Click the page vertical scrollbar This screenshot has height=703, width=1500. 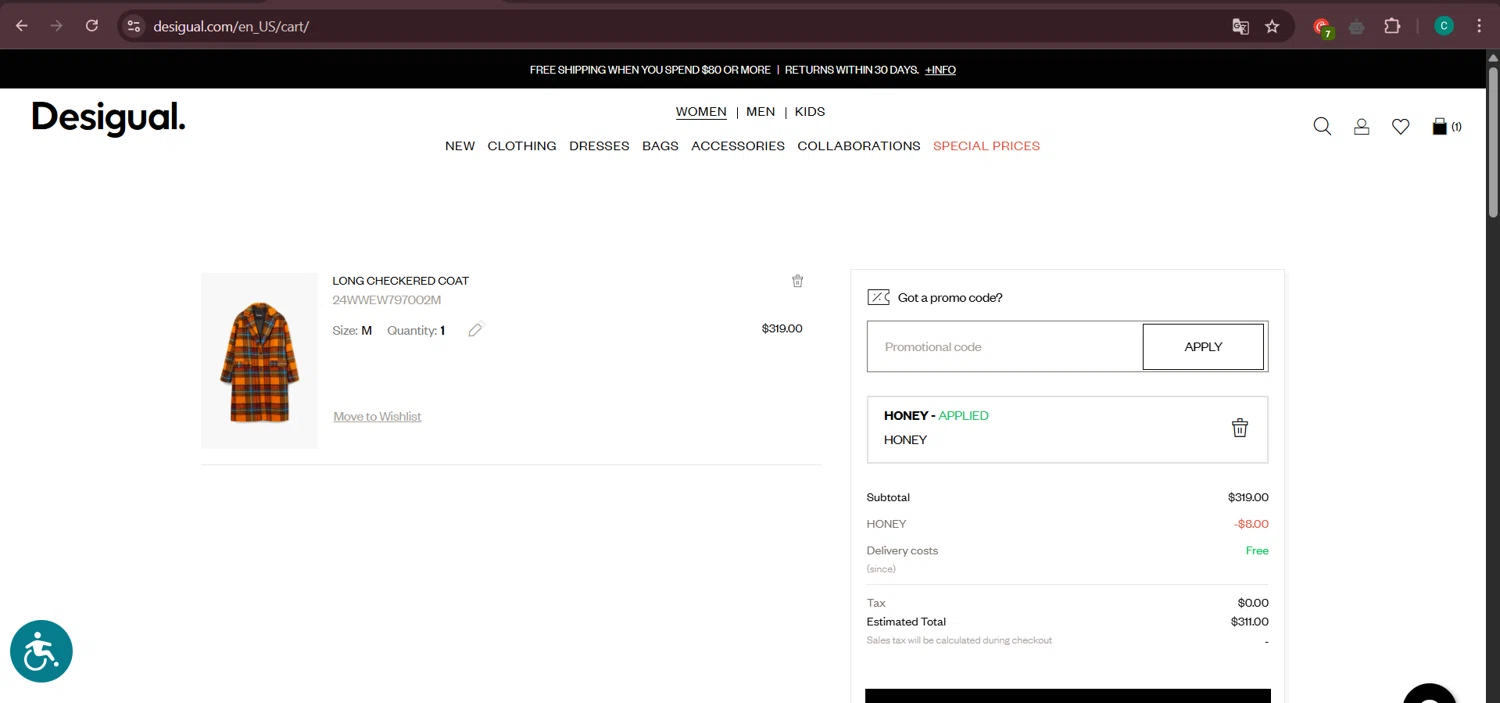(1493, 141)
